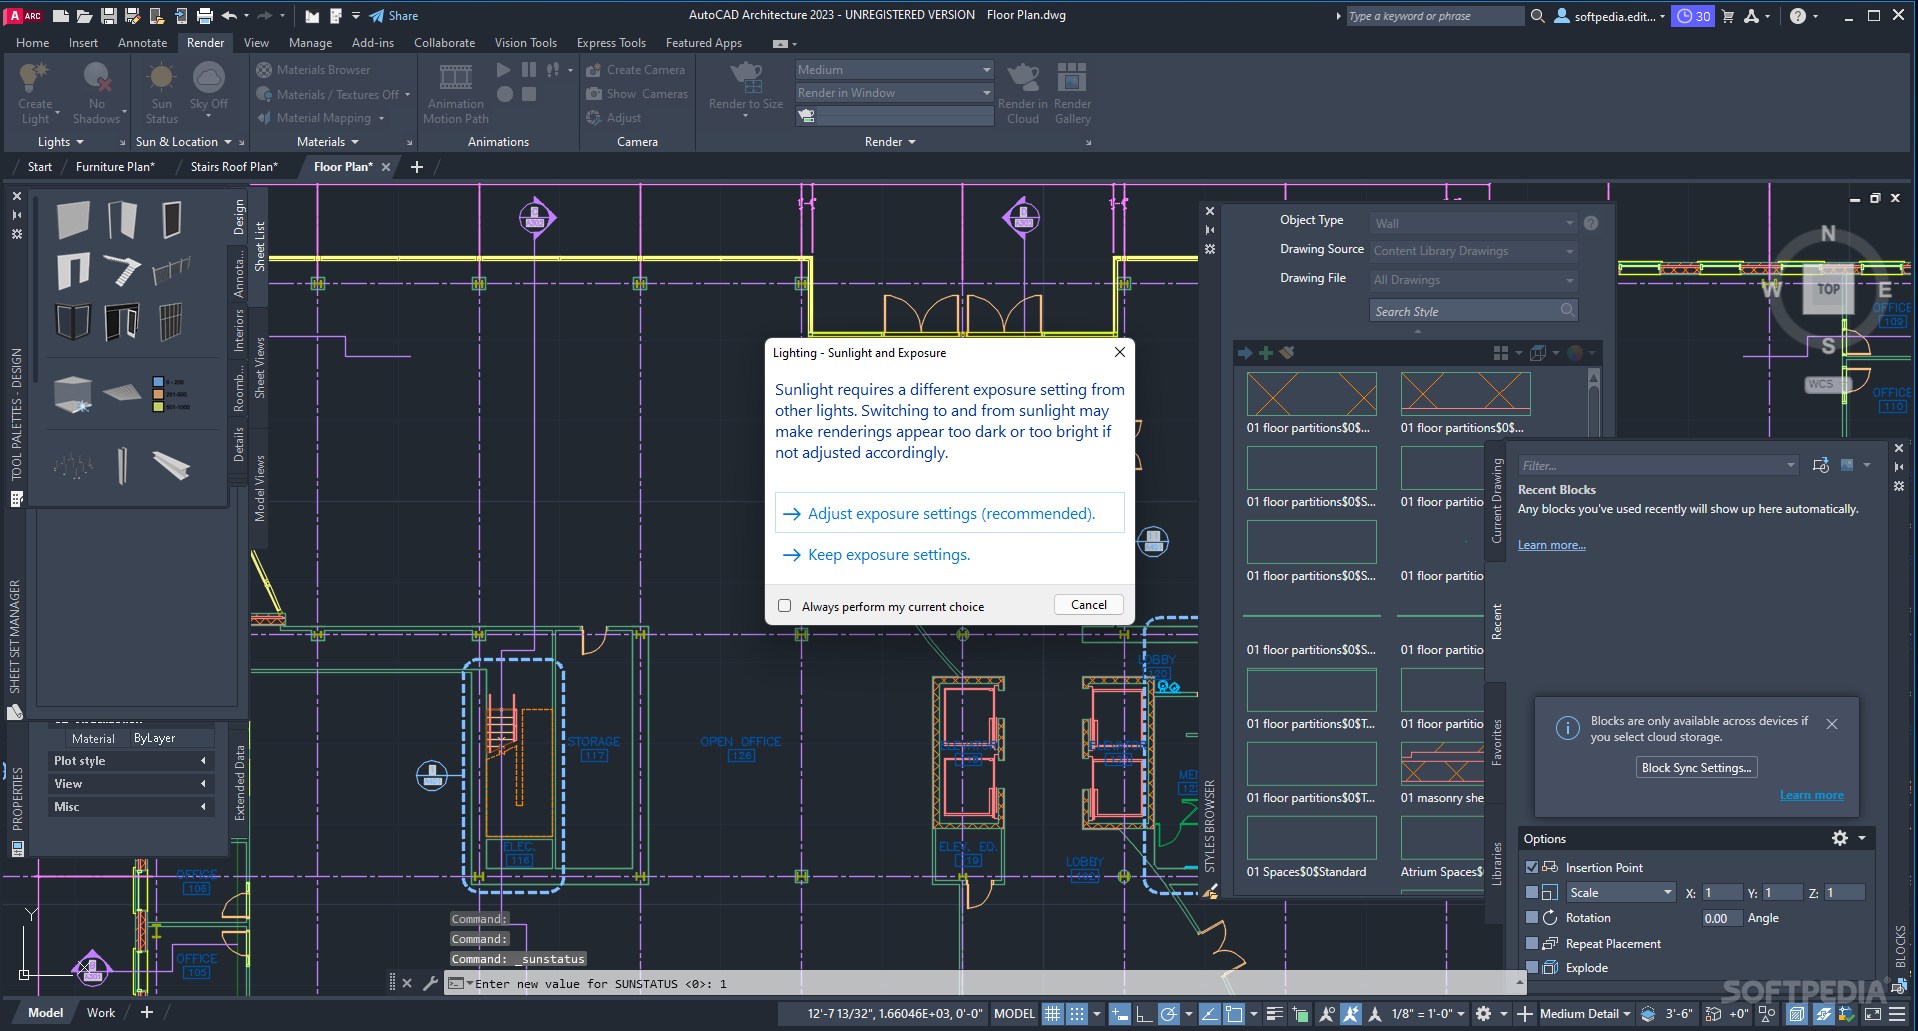1918x1031 pixels.
Task: Enable the Scale checkbox in Blocks options
Action: (x=1532, y=892)
